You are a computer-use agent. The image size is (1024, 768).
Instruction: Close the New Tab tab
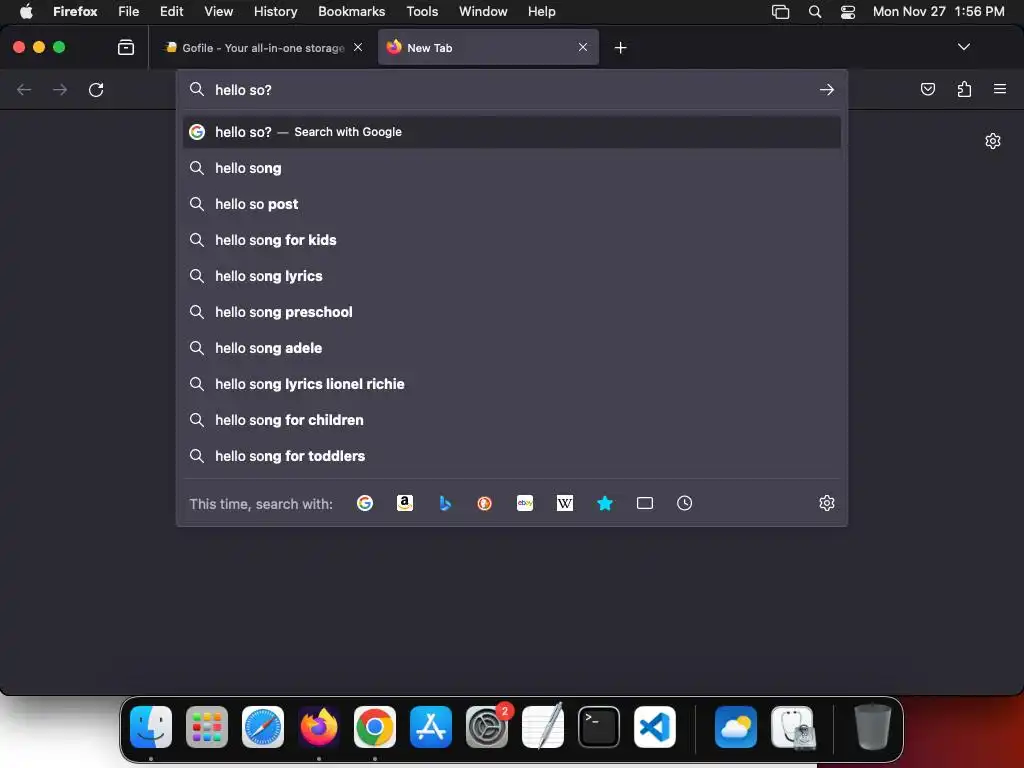pyautogui.click(x=583, y=47)
